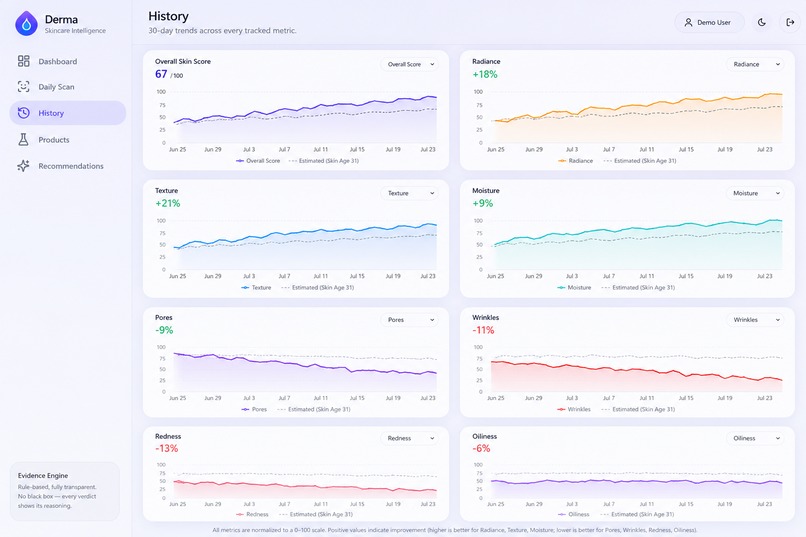Toggle Estimated series in Oiliness chart legend
This screenshot has height=537, width=806.
[x=637, y=514]
